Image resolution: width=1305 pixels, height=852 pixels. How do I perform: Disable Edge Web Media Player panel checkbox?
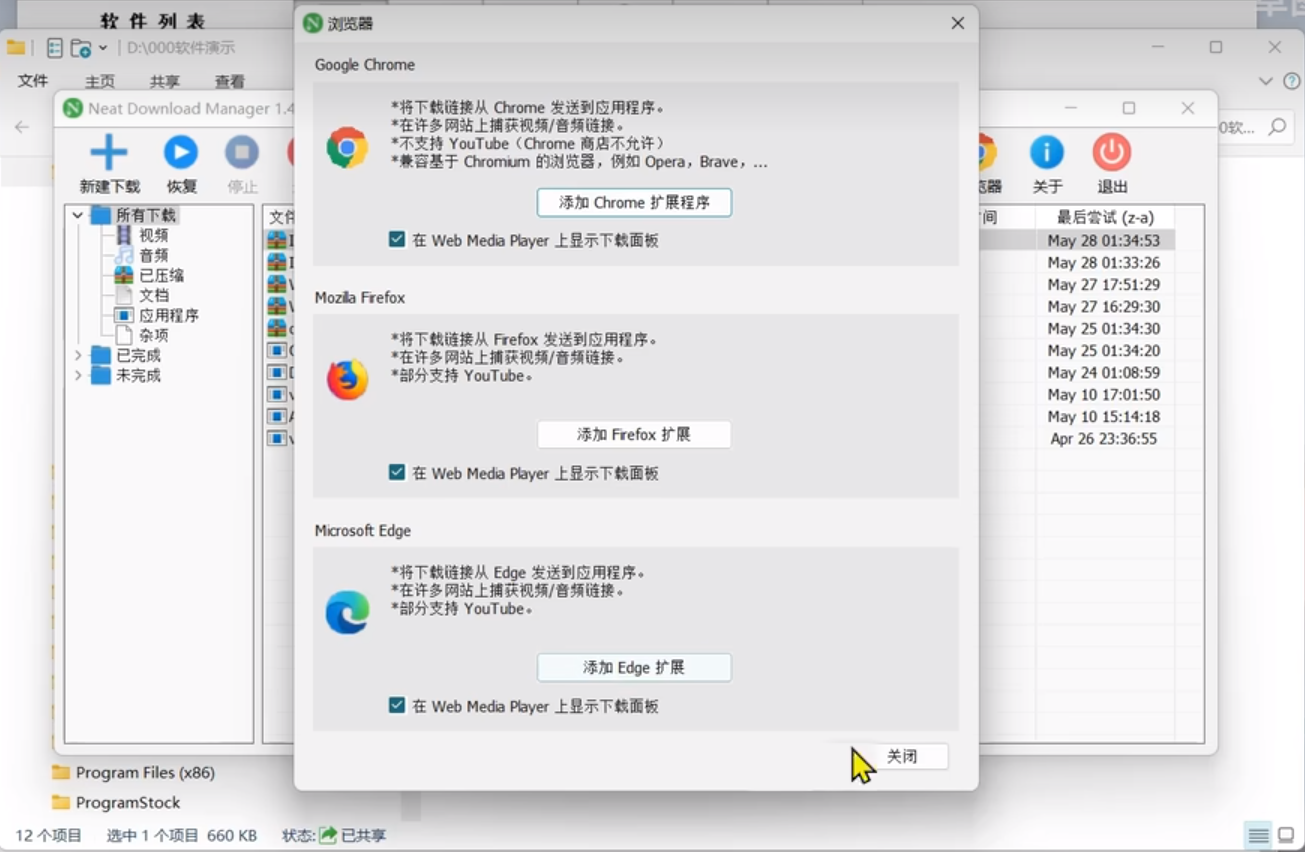[397, 706]
